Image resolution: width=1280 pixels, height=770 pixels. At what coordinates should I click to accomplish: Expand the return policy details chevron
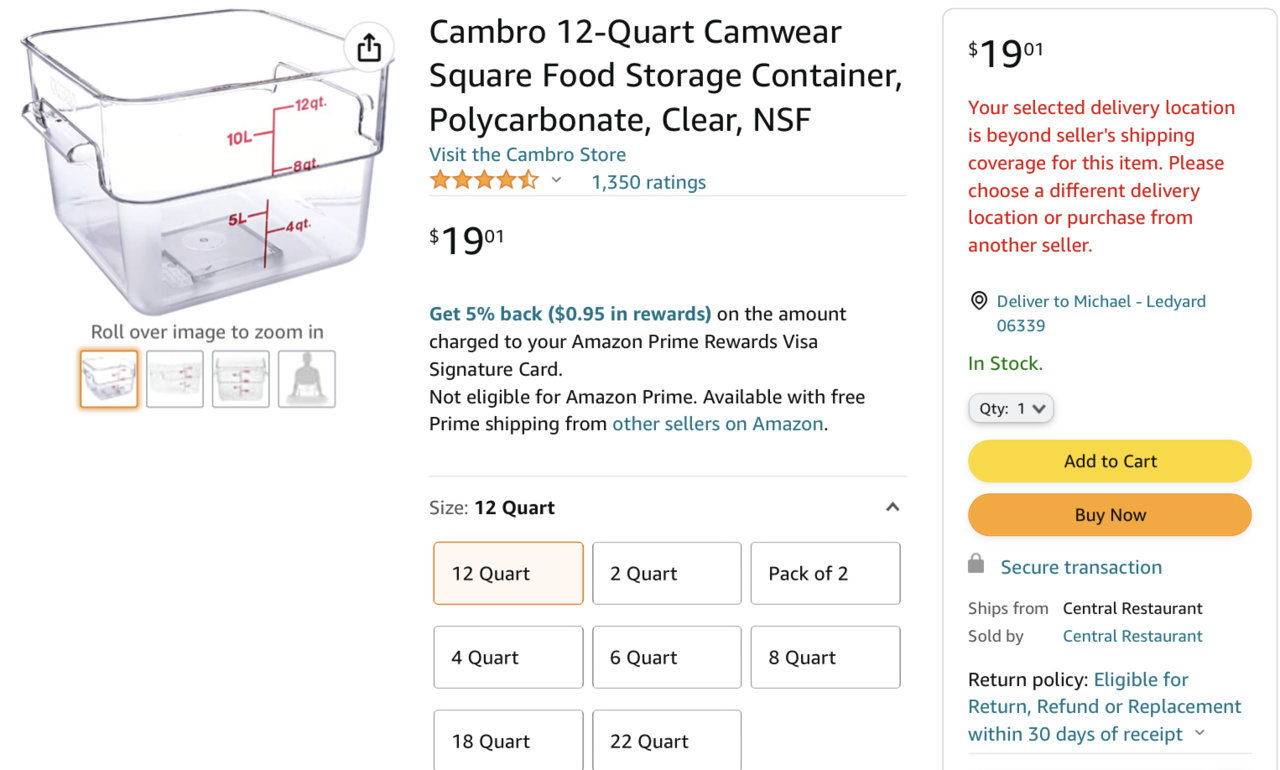click(x=1200, y=734)
